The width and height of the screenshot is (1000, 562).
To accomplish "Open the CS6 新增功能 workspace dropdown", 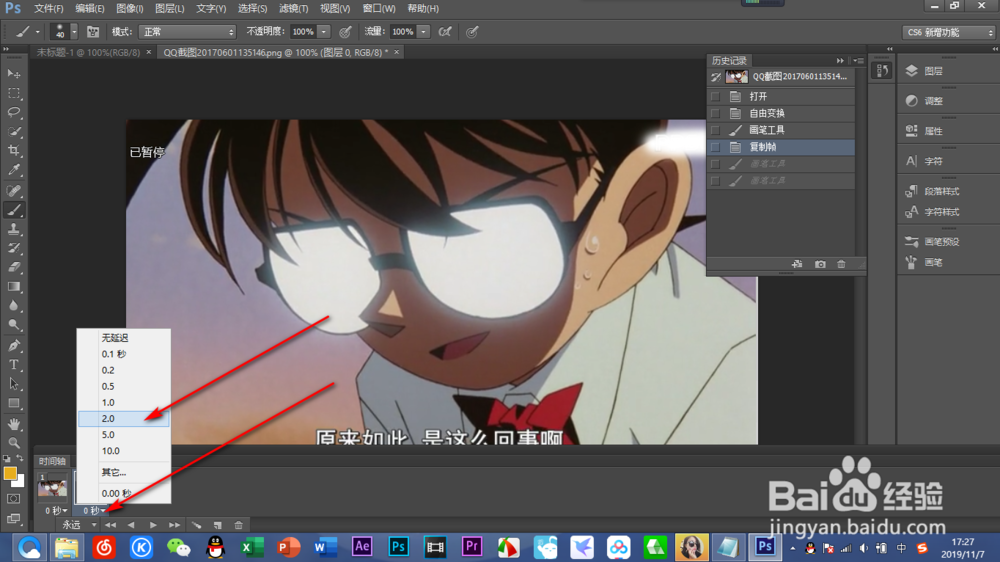I will pos(948,32).
